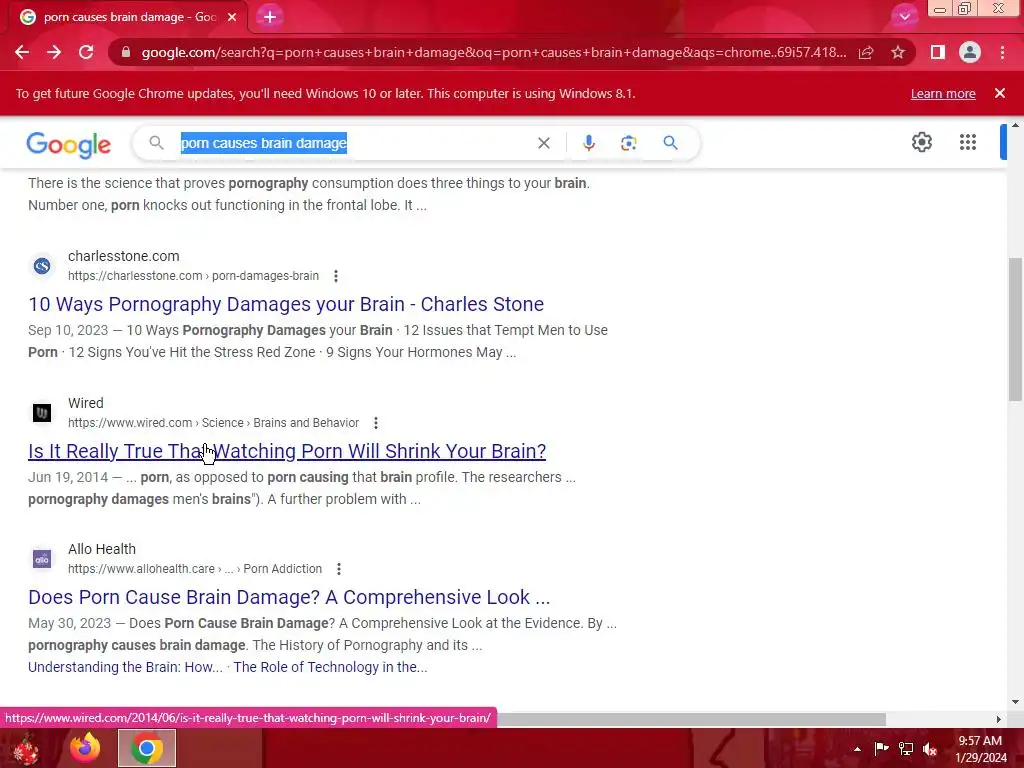Viewport: 1024px width, 768px height.
Task: Go to Google home via the Google logo
Action: pos(69,144)
